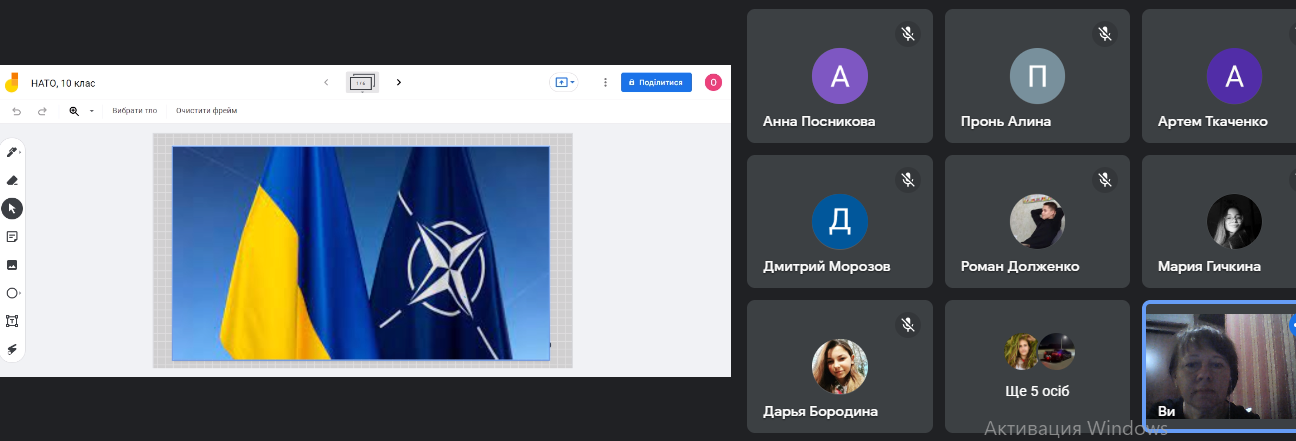Screen dimensions: 1296x441
Task: Click the name 'Пронь Алина'
Action: tap(1006, 121)
